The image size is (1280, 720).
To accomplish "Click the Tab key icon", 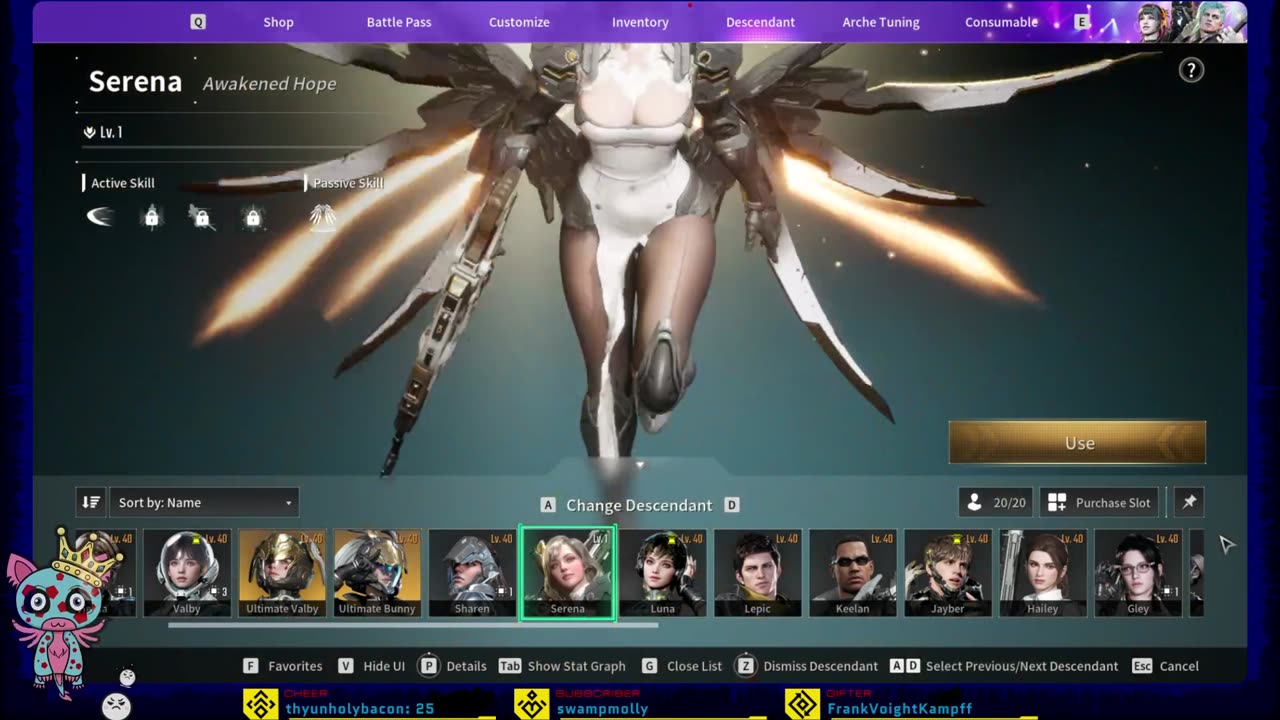I will click(x=510, y=666).
